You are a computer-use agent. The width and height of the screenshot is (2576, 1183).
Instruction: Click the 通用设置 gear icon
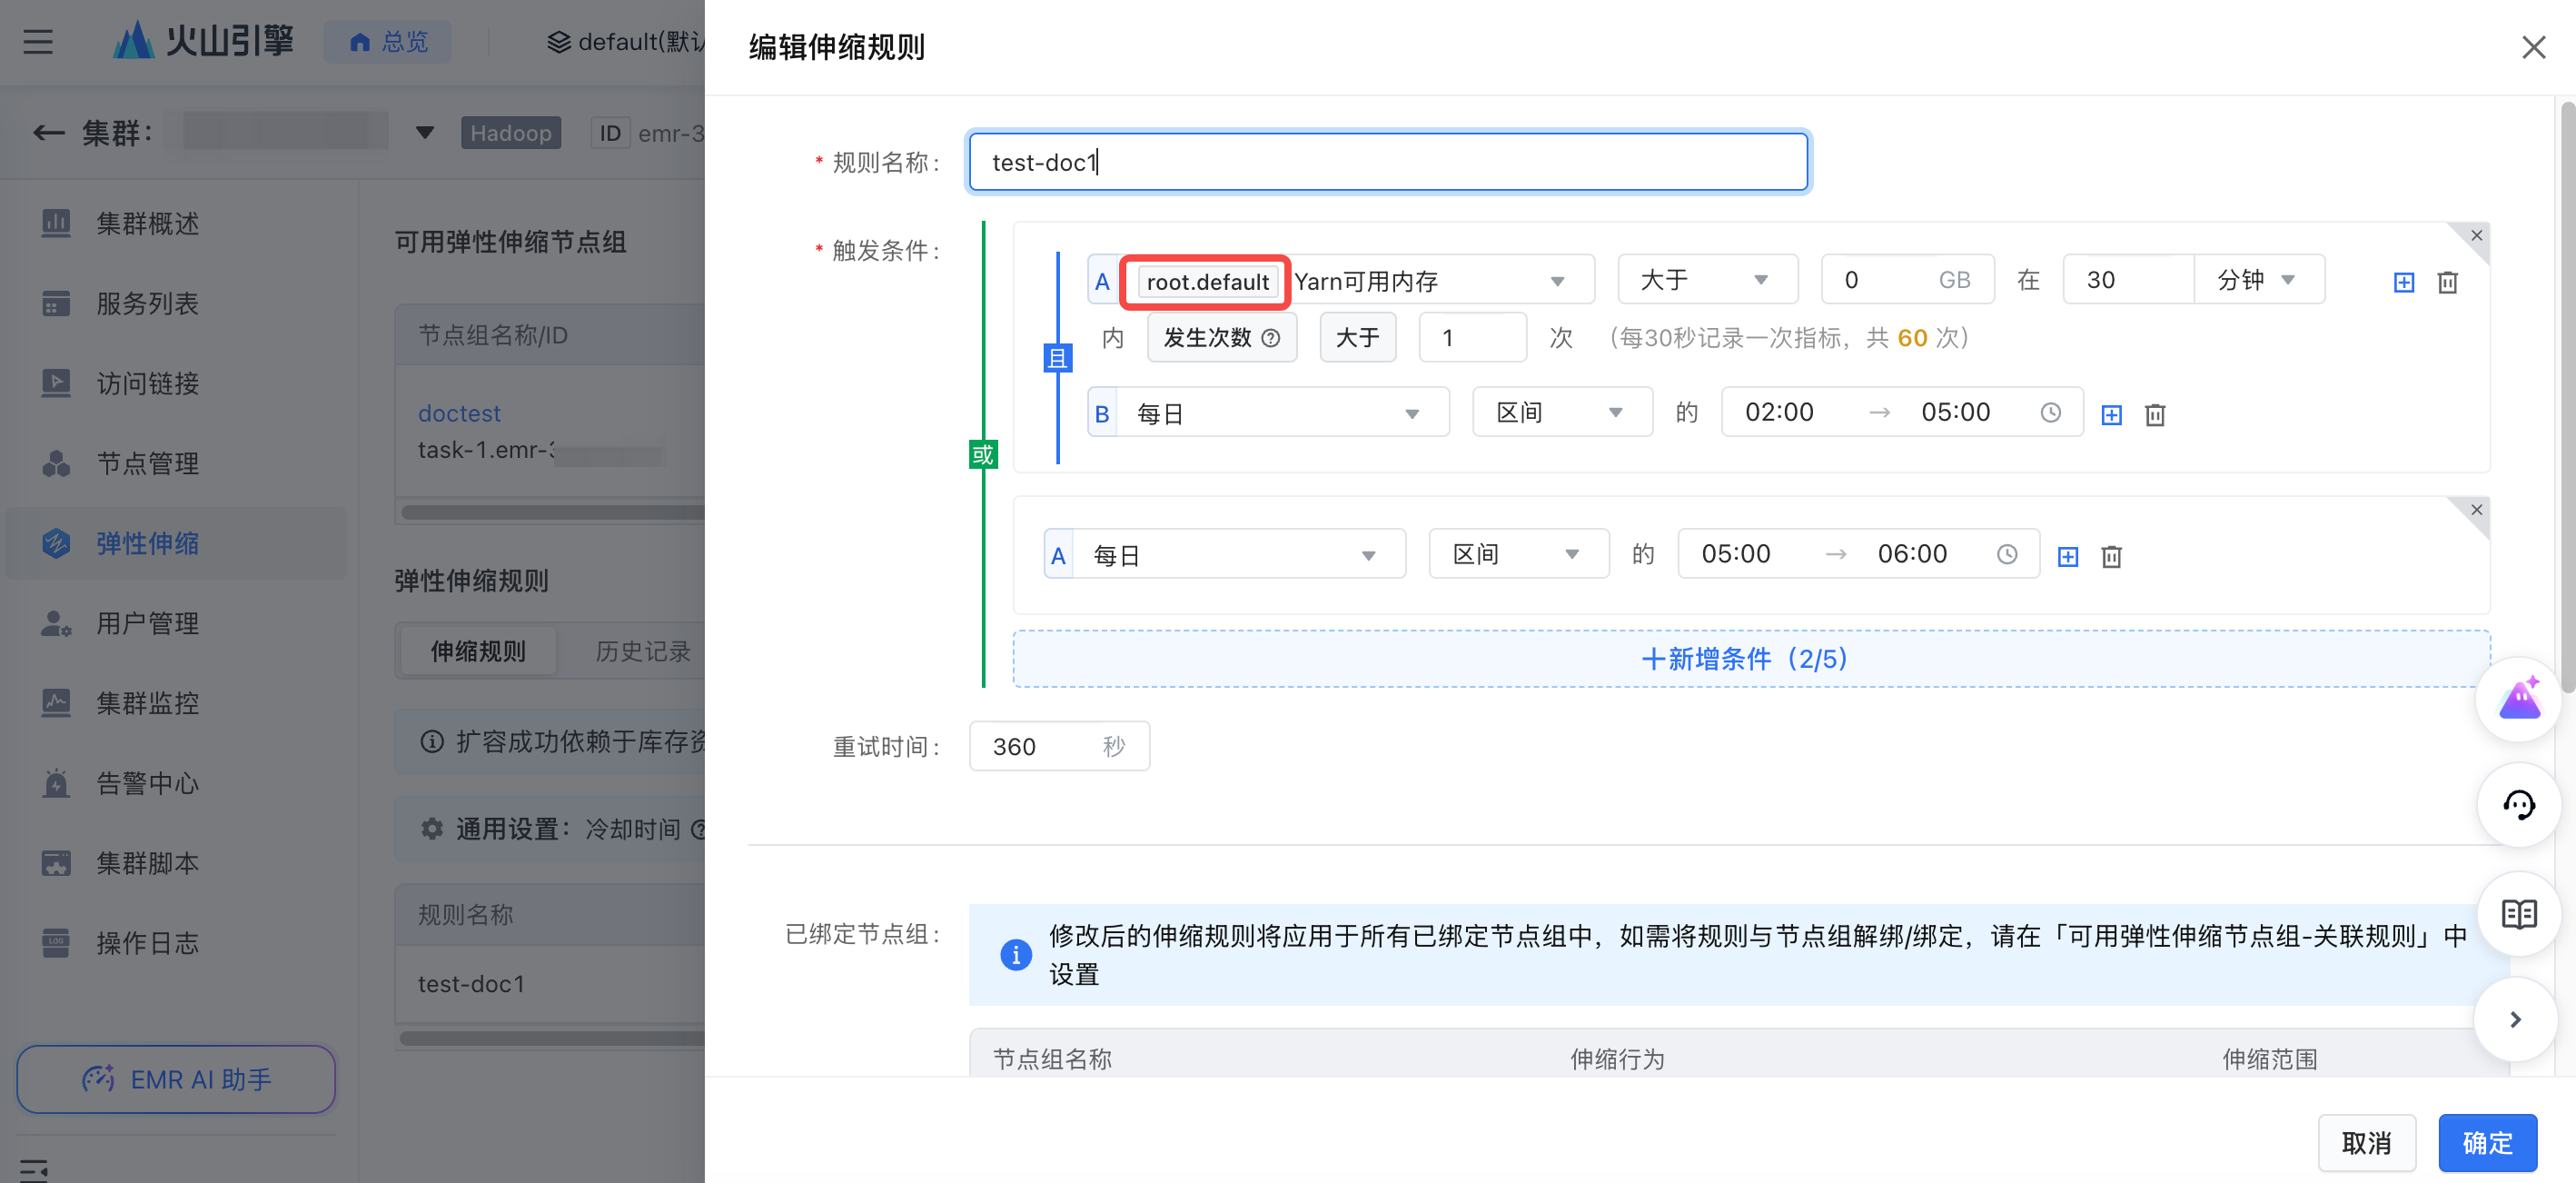point(431,828)
